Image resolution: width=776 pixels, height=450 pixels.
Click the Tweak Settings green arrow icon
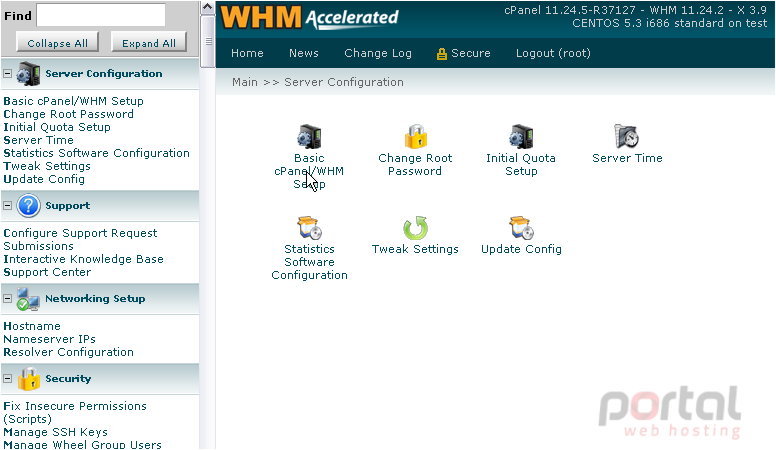pos(415,228)
